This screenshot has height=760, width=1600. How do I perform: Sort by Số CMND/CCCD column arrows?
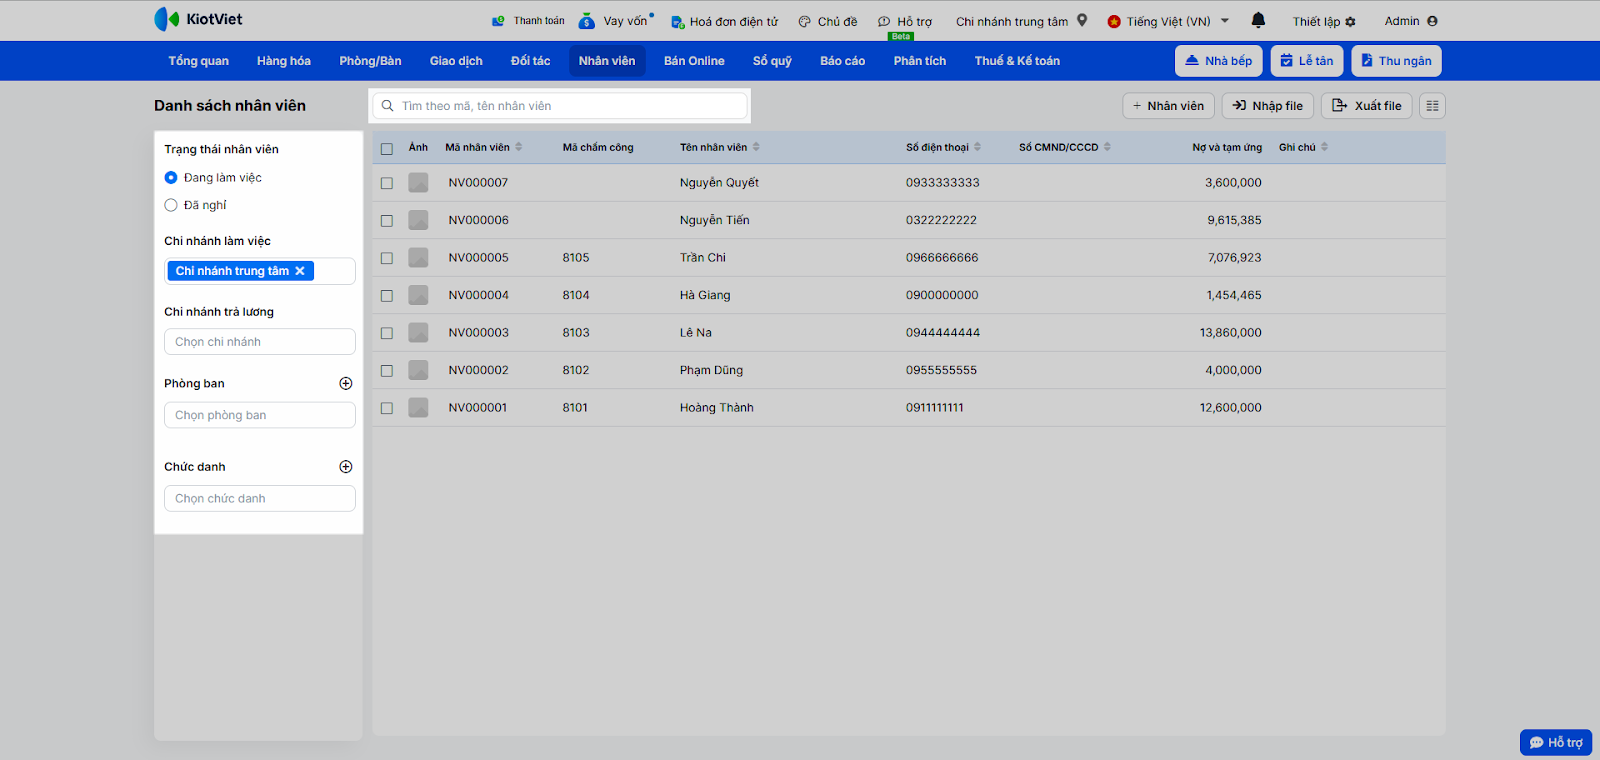[x=1107, y=147]
